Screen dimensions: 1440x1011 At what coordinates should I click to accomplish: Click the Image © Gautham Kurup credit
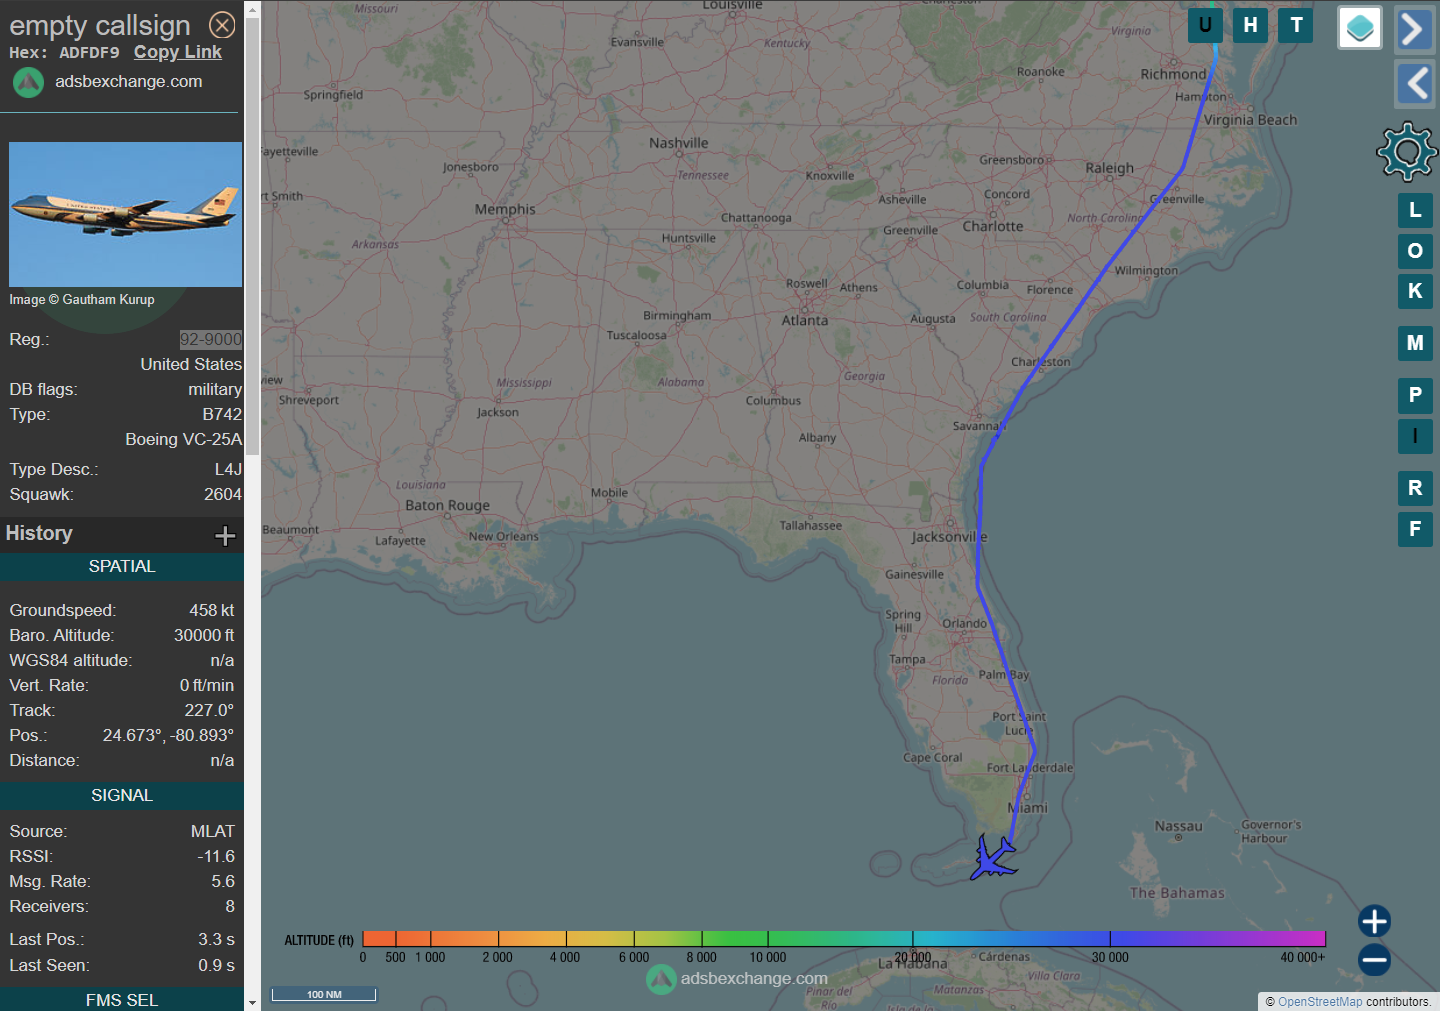tap(82, 300)
